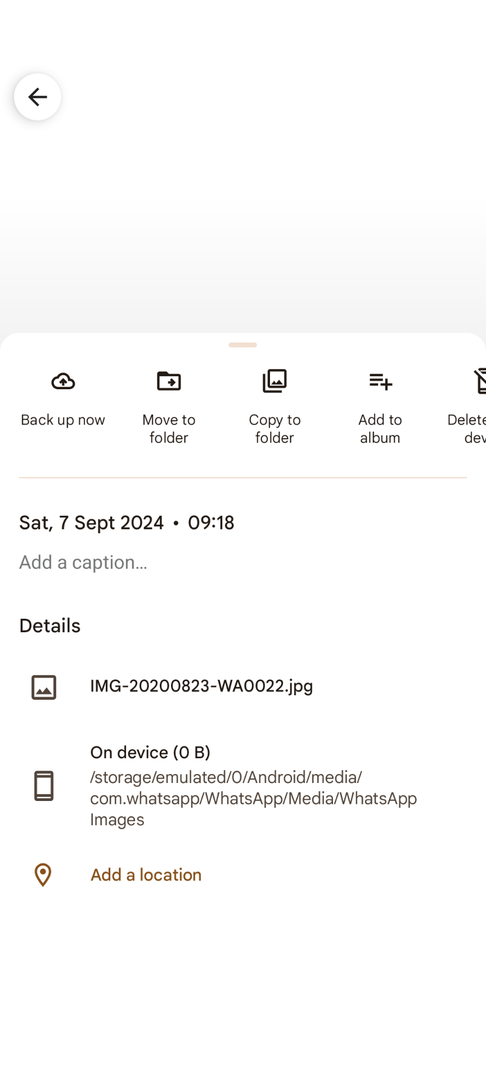Tap the On device (0 B) entry

150,752
